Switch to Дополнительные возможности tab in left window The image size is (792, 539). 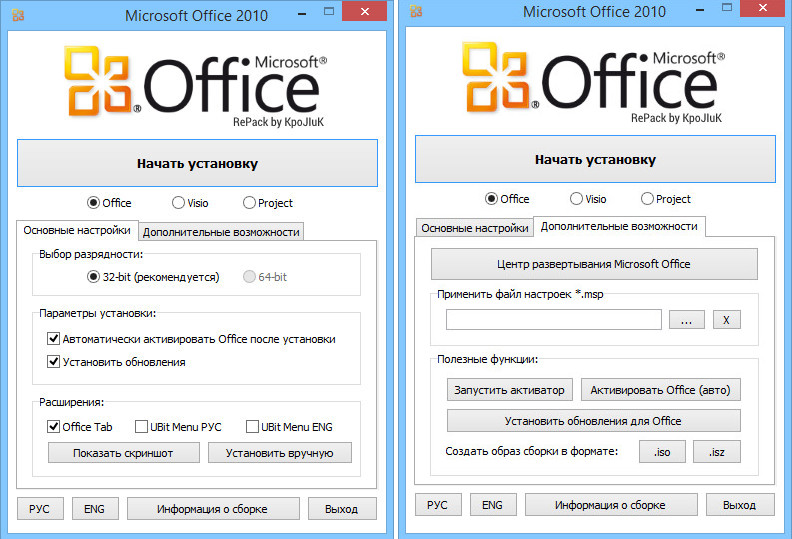coord(221,232)
